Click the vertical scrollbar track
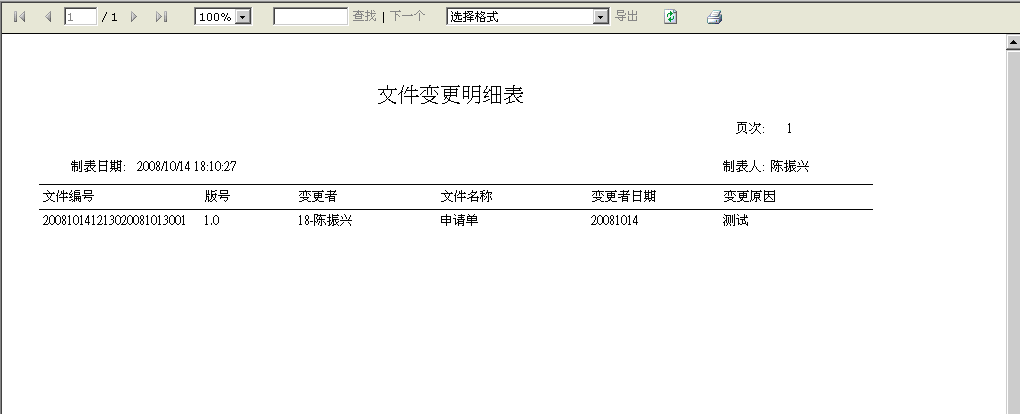 1012,250
